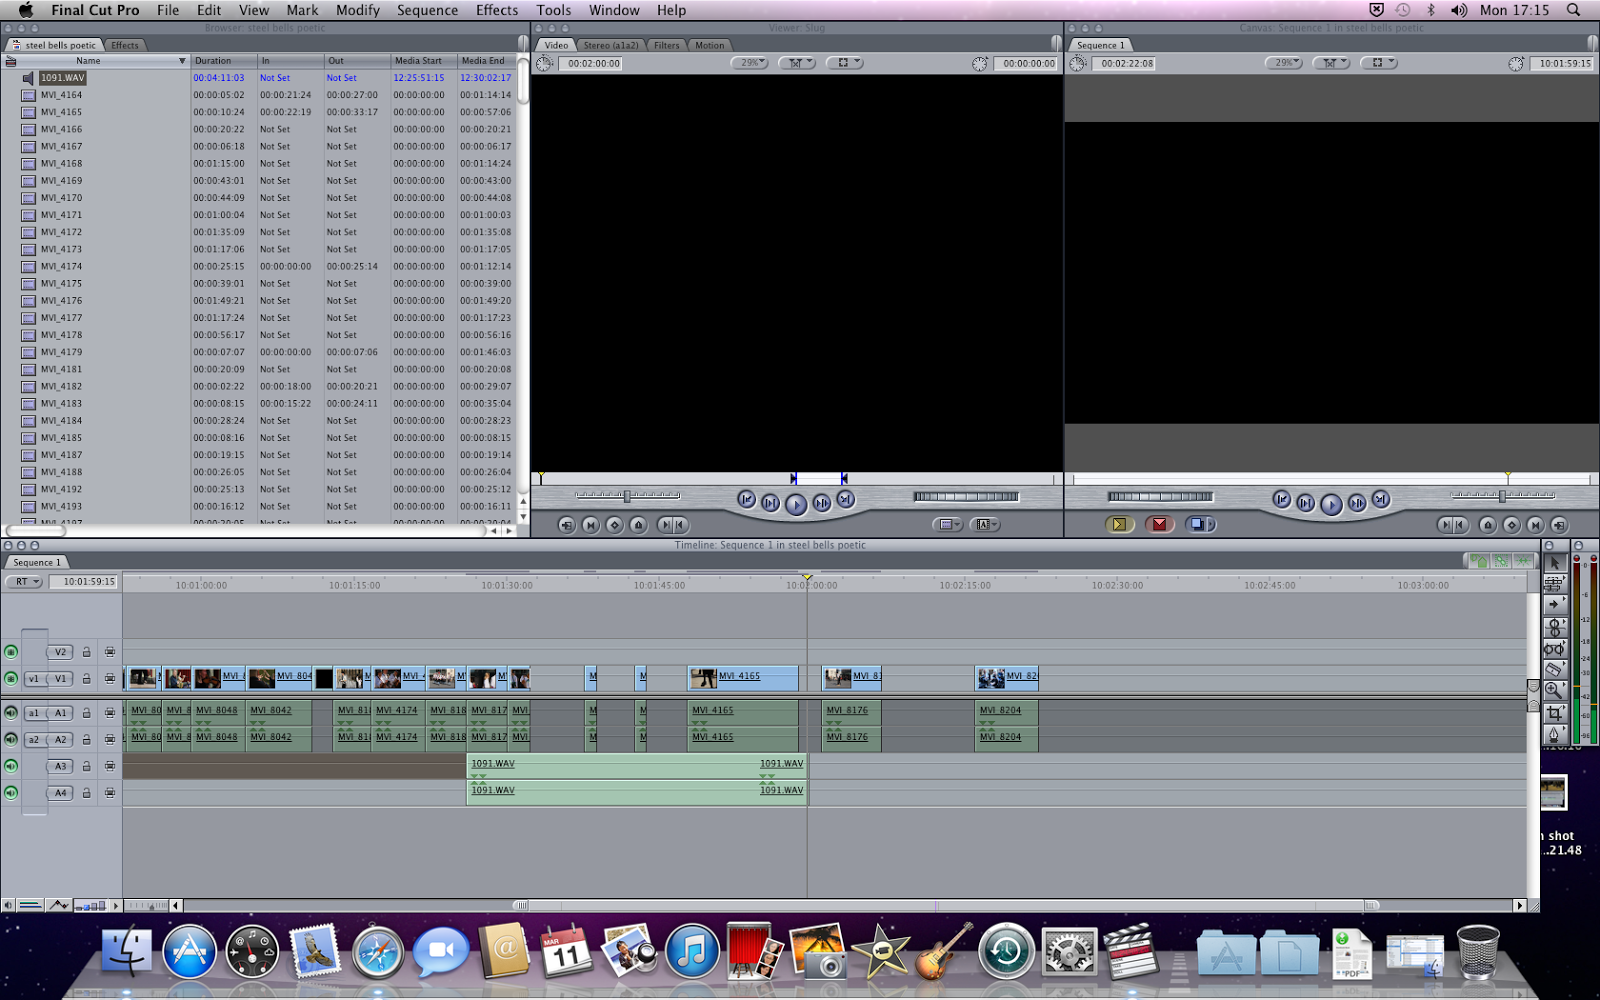1600x1000 pixels.
Task: Click the Viewer shuttle slider
Action: (627, 495)
